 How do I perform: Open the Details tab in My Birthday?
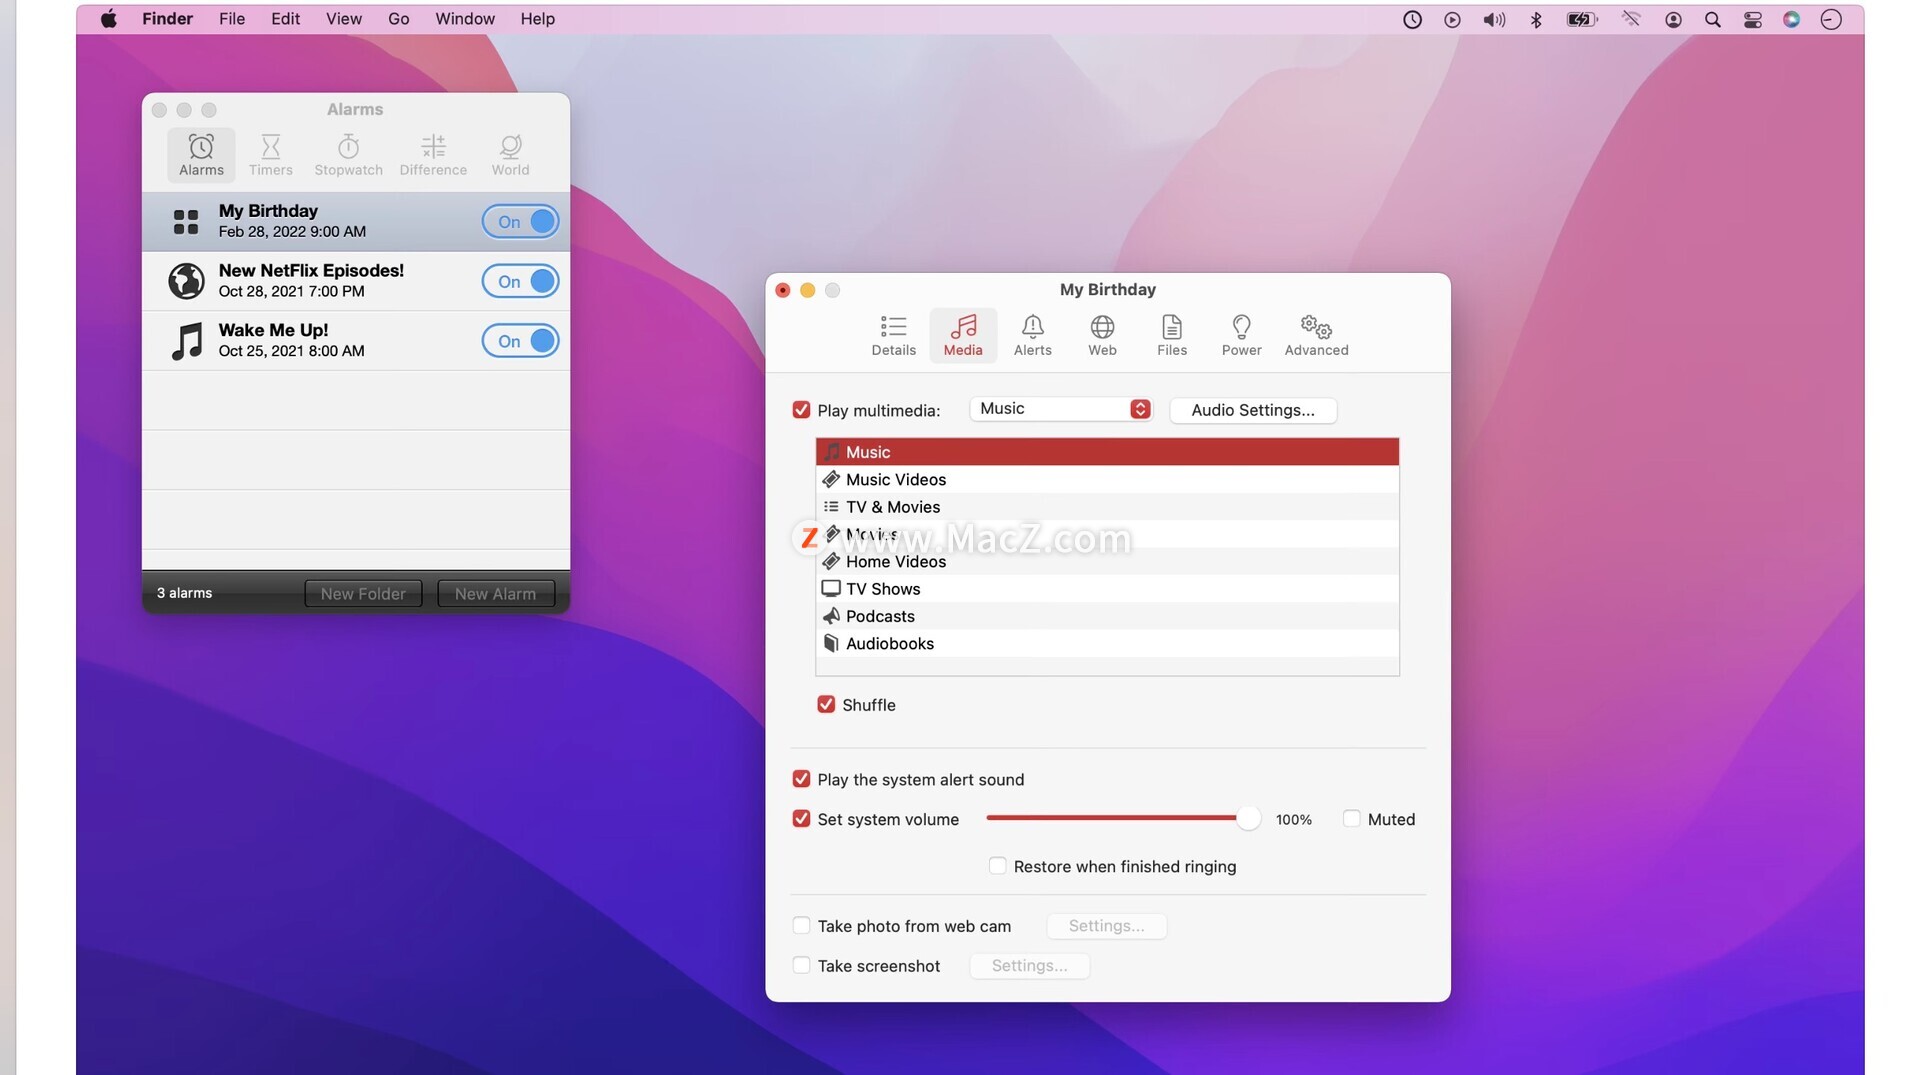(893, 335)
